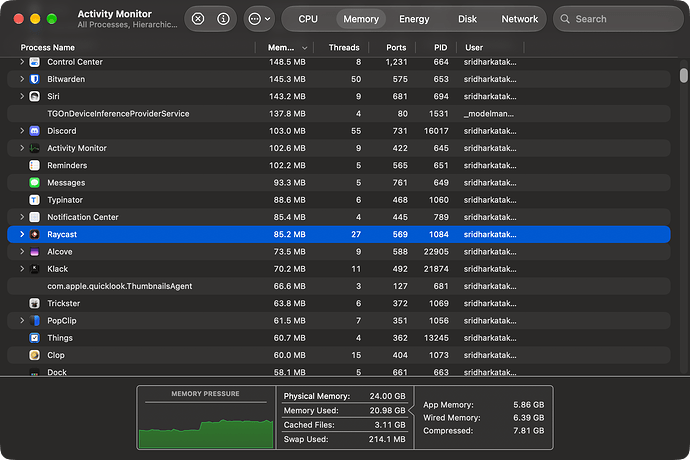The width and height of the screenshot is (690, 460).
Task: Click the stop process (X) toolbar button
Action: point(198,19)
